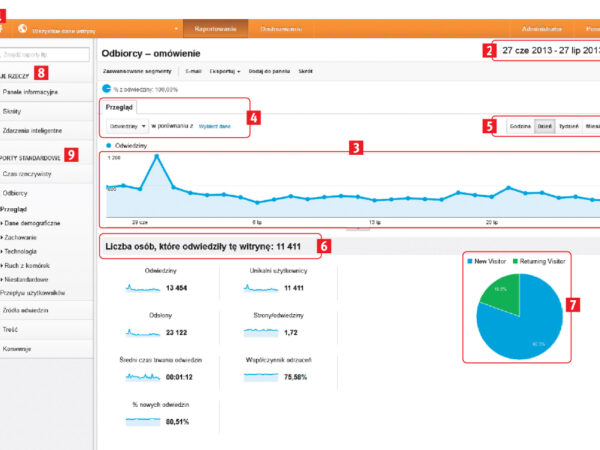This screenshot has width=600, height=450.
Task: Expand the Technologia sidebar section
Action: coord(27,251)
